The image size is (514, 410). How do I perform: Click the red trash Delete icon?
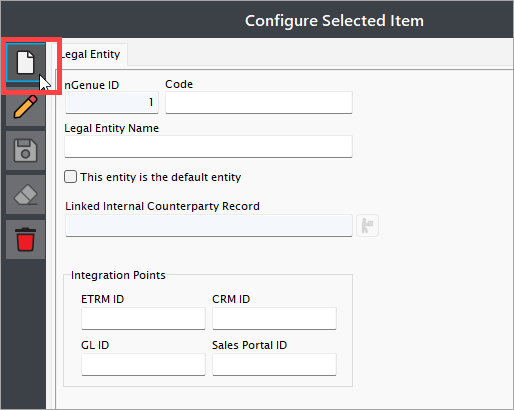[26, 239]
